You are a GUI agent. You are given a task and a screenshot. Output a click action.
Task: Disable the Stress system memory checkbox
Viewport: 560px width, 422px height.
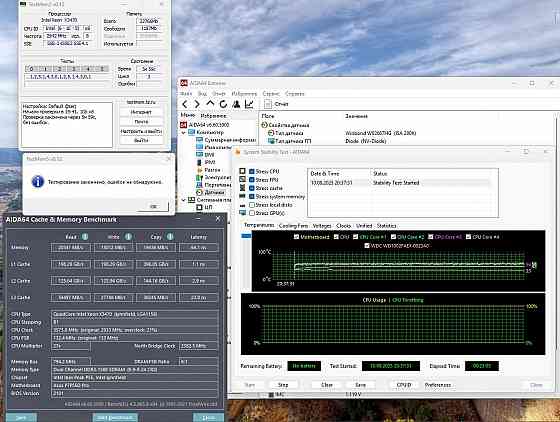point(252,196)
